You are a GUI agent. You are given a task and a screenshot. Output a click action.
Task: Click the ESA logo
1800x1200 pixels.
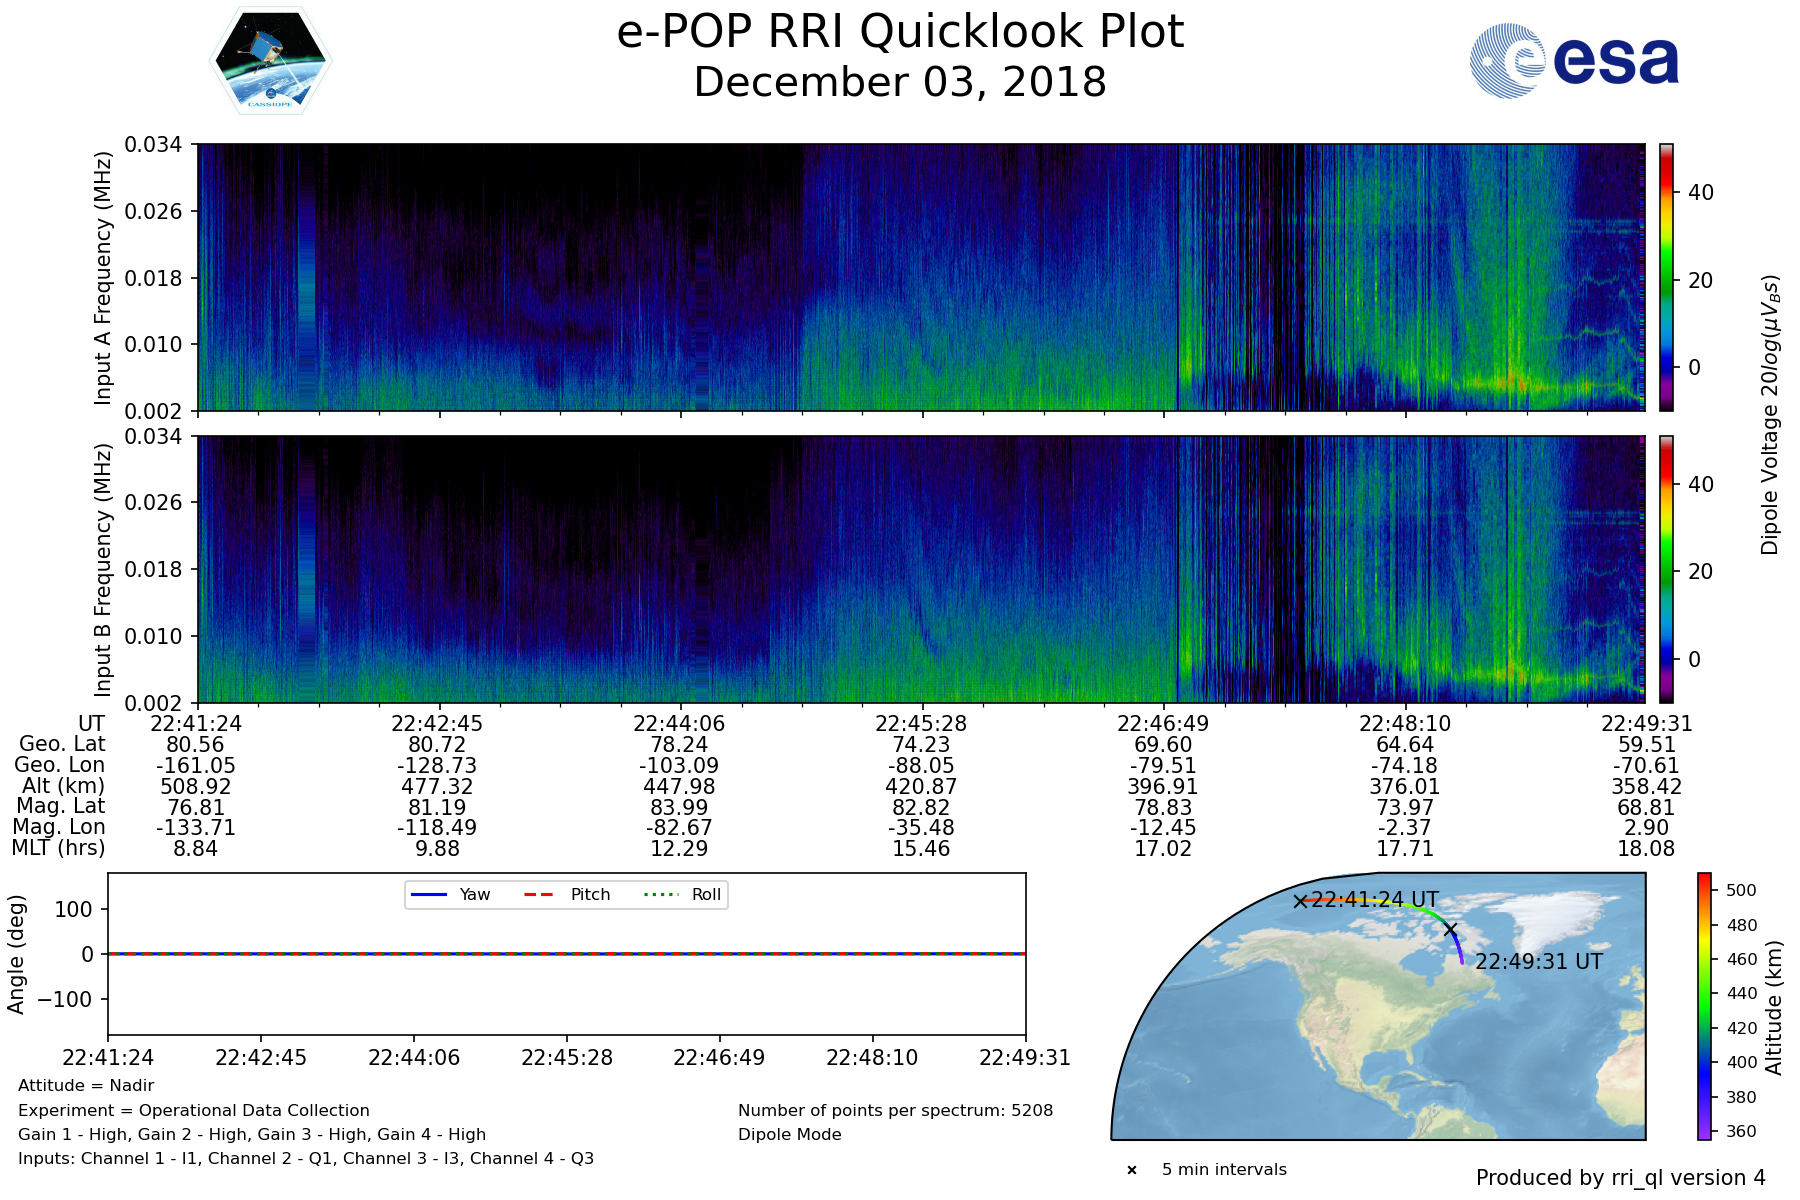pyautogui.click(x=1574, y=61)
